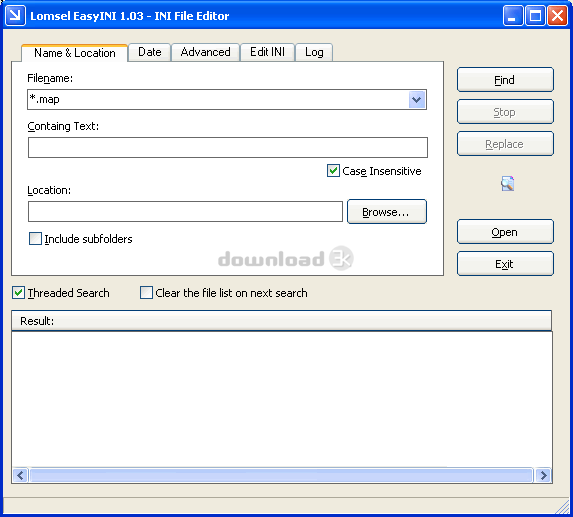The height and width of the screenshot is (517, 573).
Task: Expand the Filename dropdown arrow
Action: point(417,99)
